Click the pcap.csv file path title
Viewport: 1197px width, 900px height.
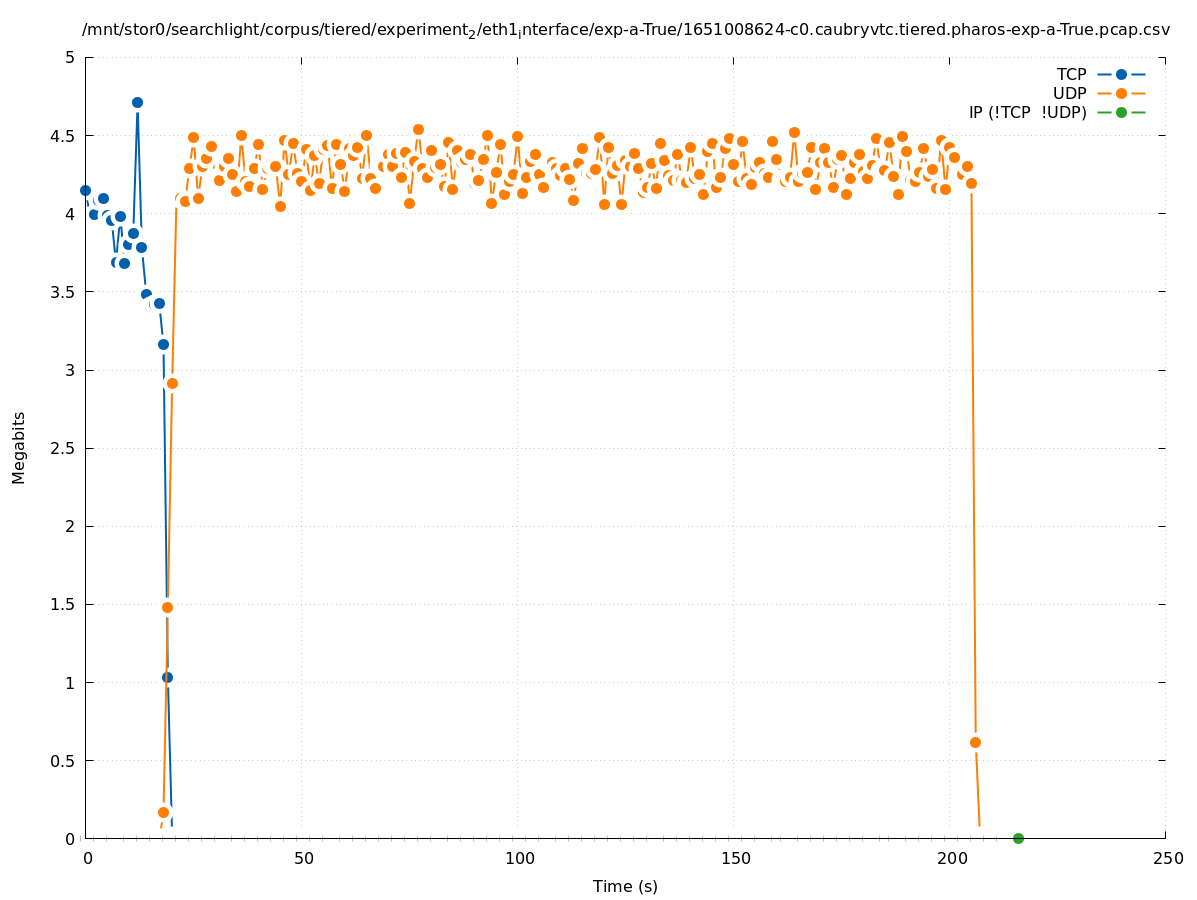625,31
